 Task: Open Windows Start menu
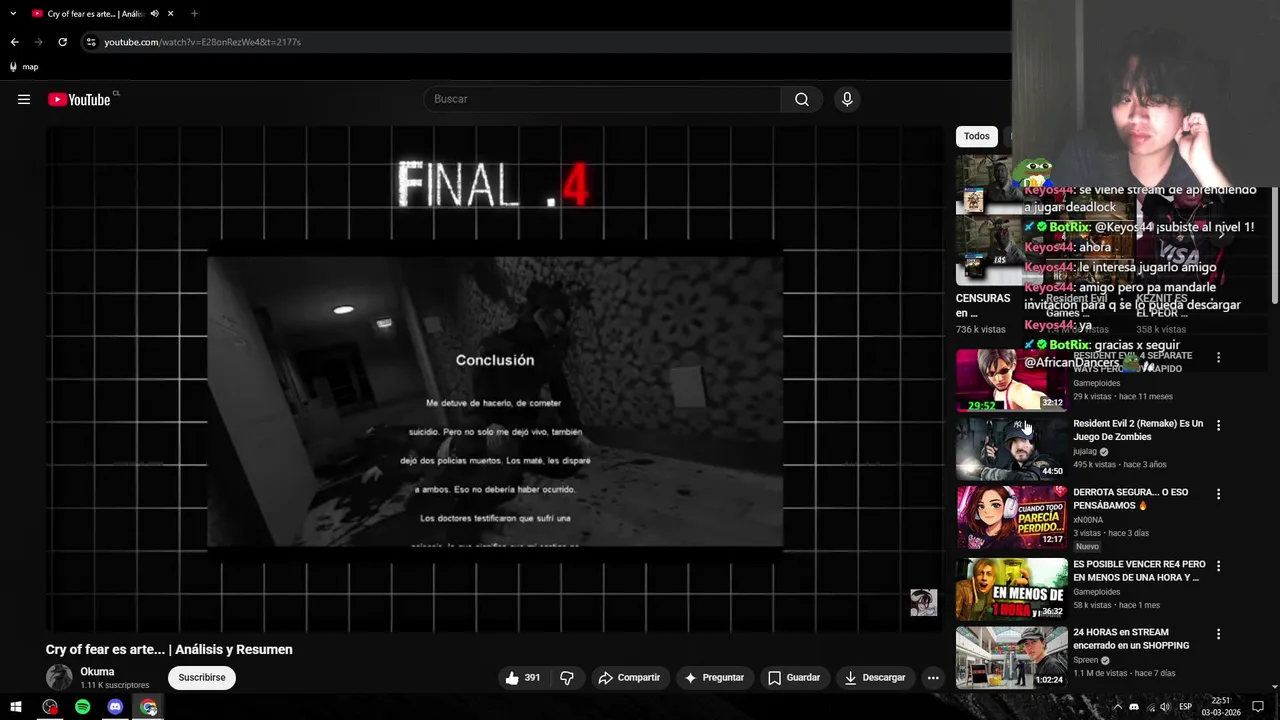16,707
